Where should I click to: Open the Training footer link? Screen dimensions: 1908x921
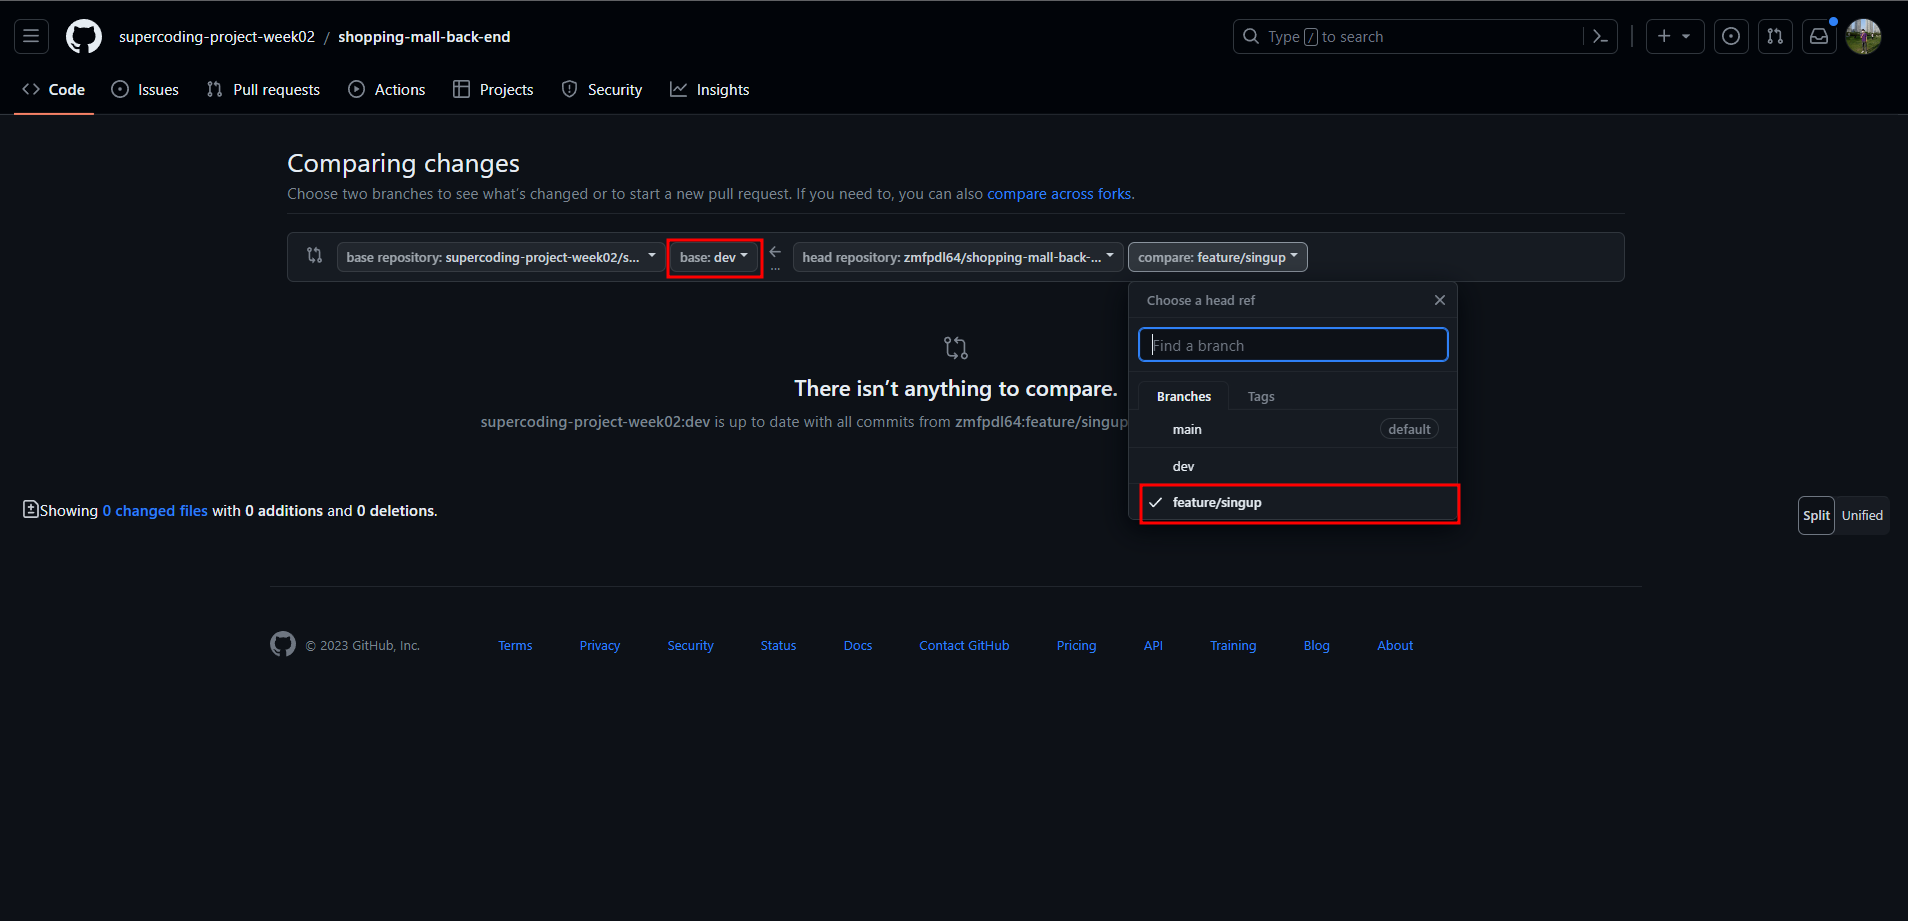click(1233, 646)
